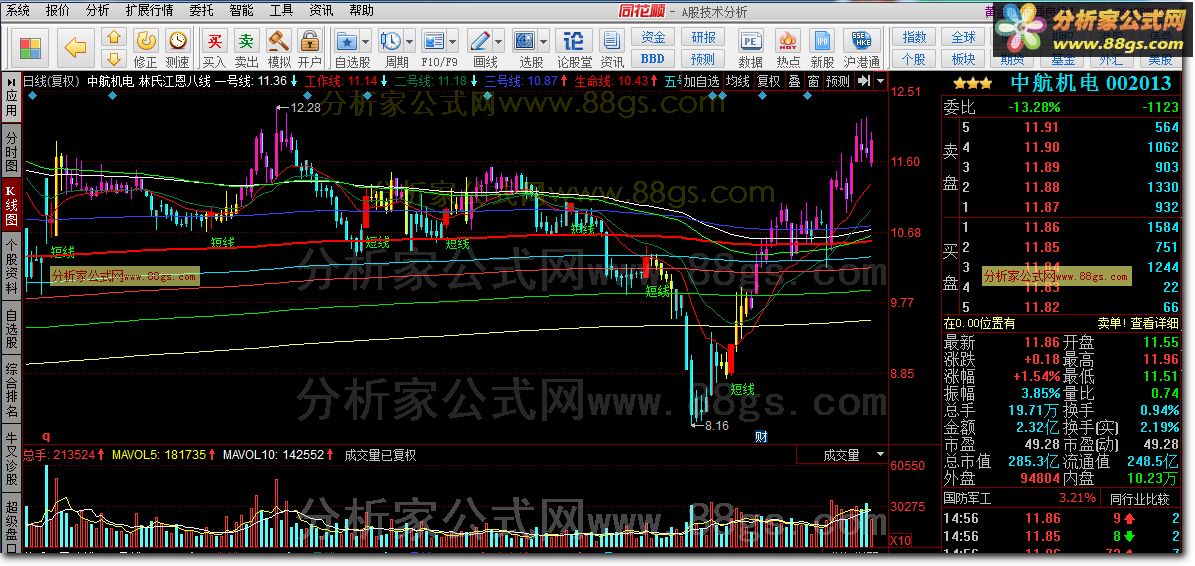The height and width of the screenshot is (566, 1195).
Task: Expand the 周期 period dropdown arrow
Action: [410, 41]
